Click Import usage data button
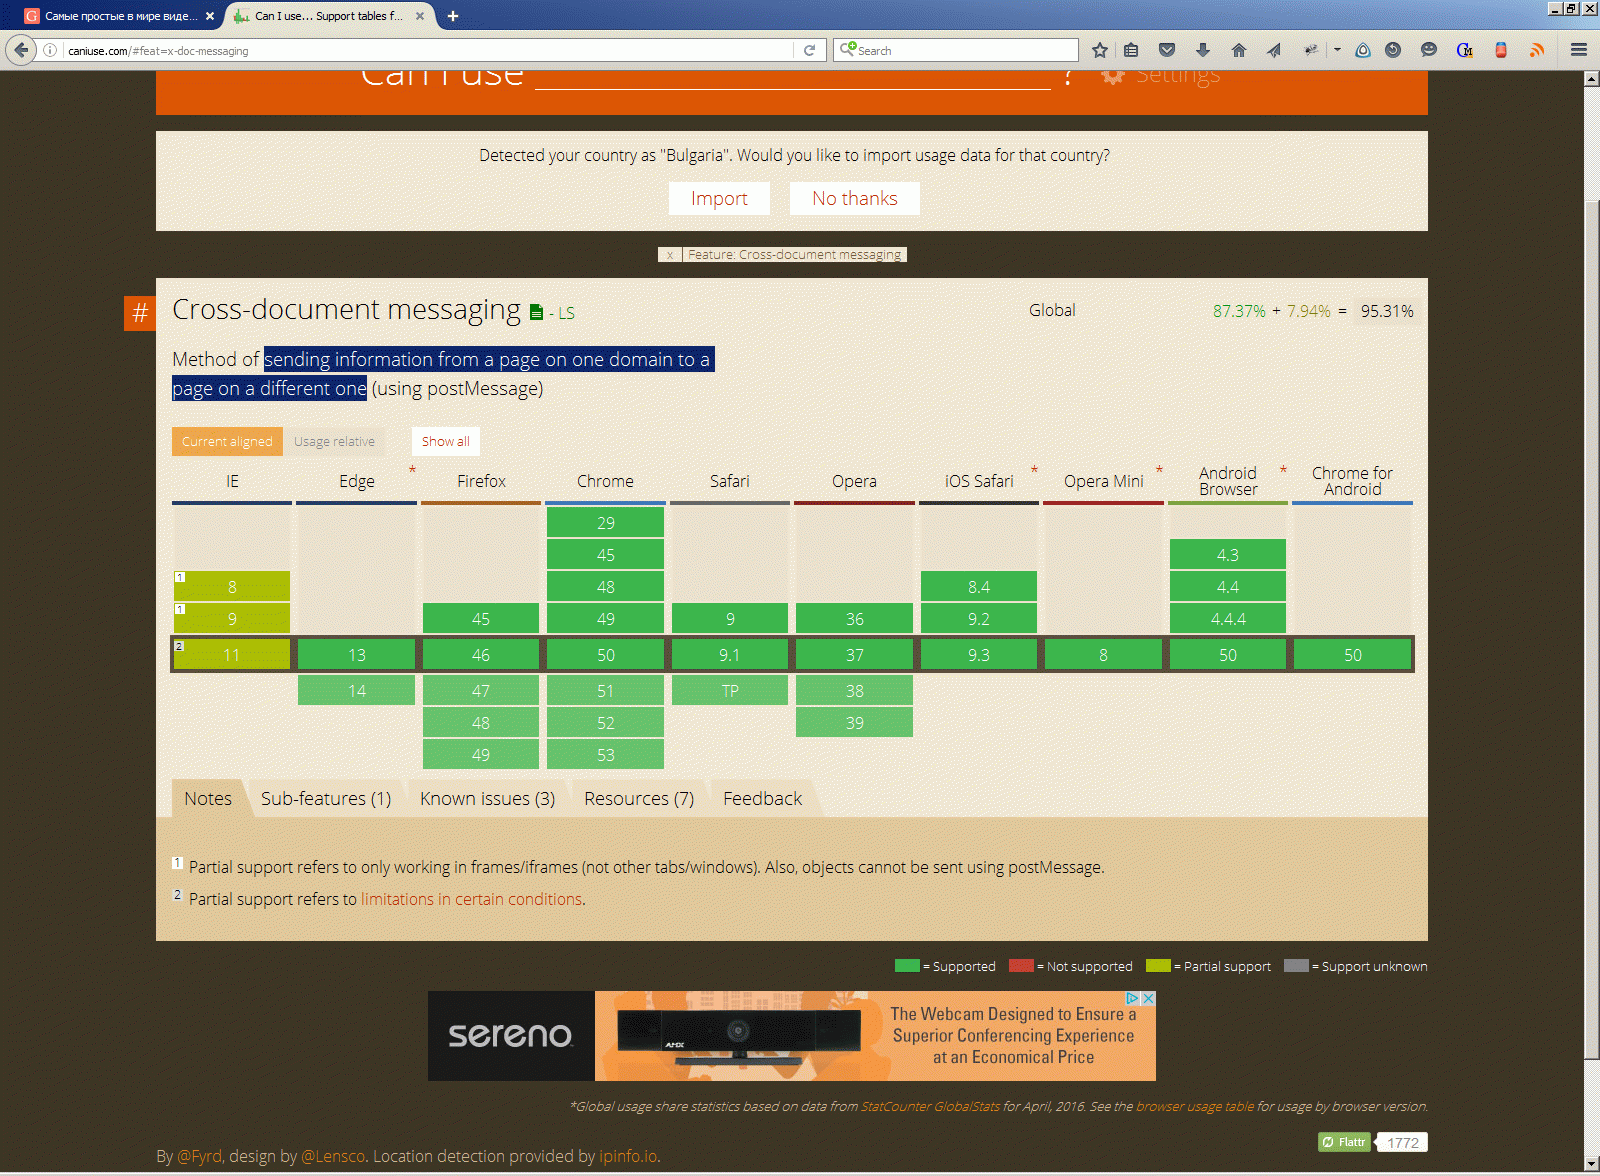 [719, 198]
